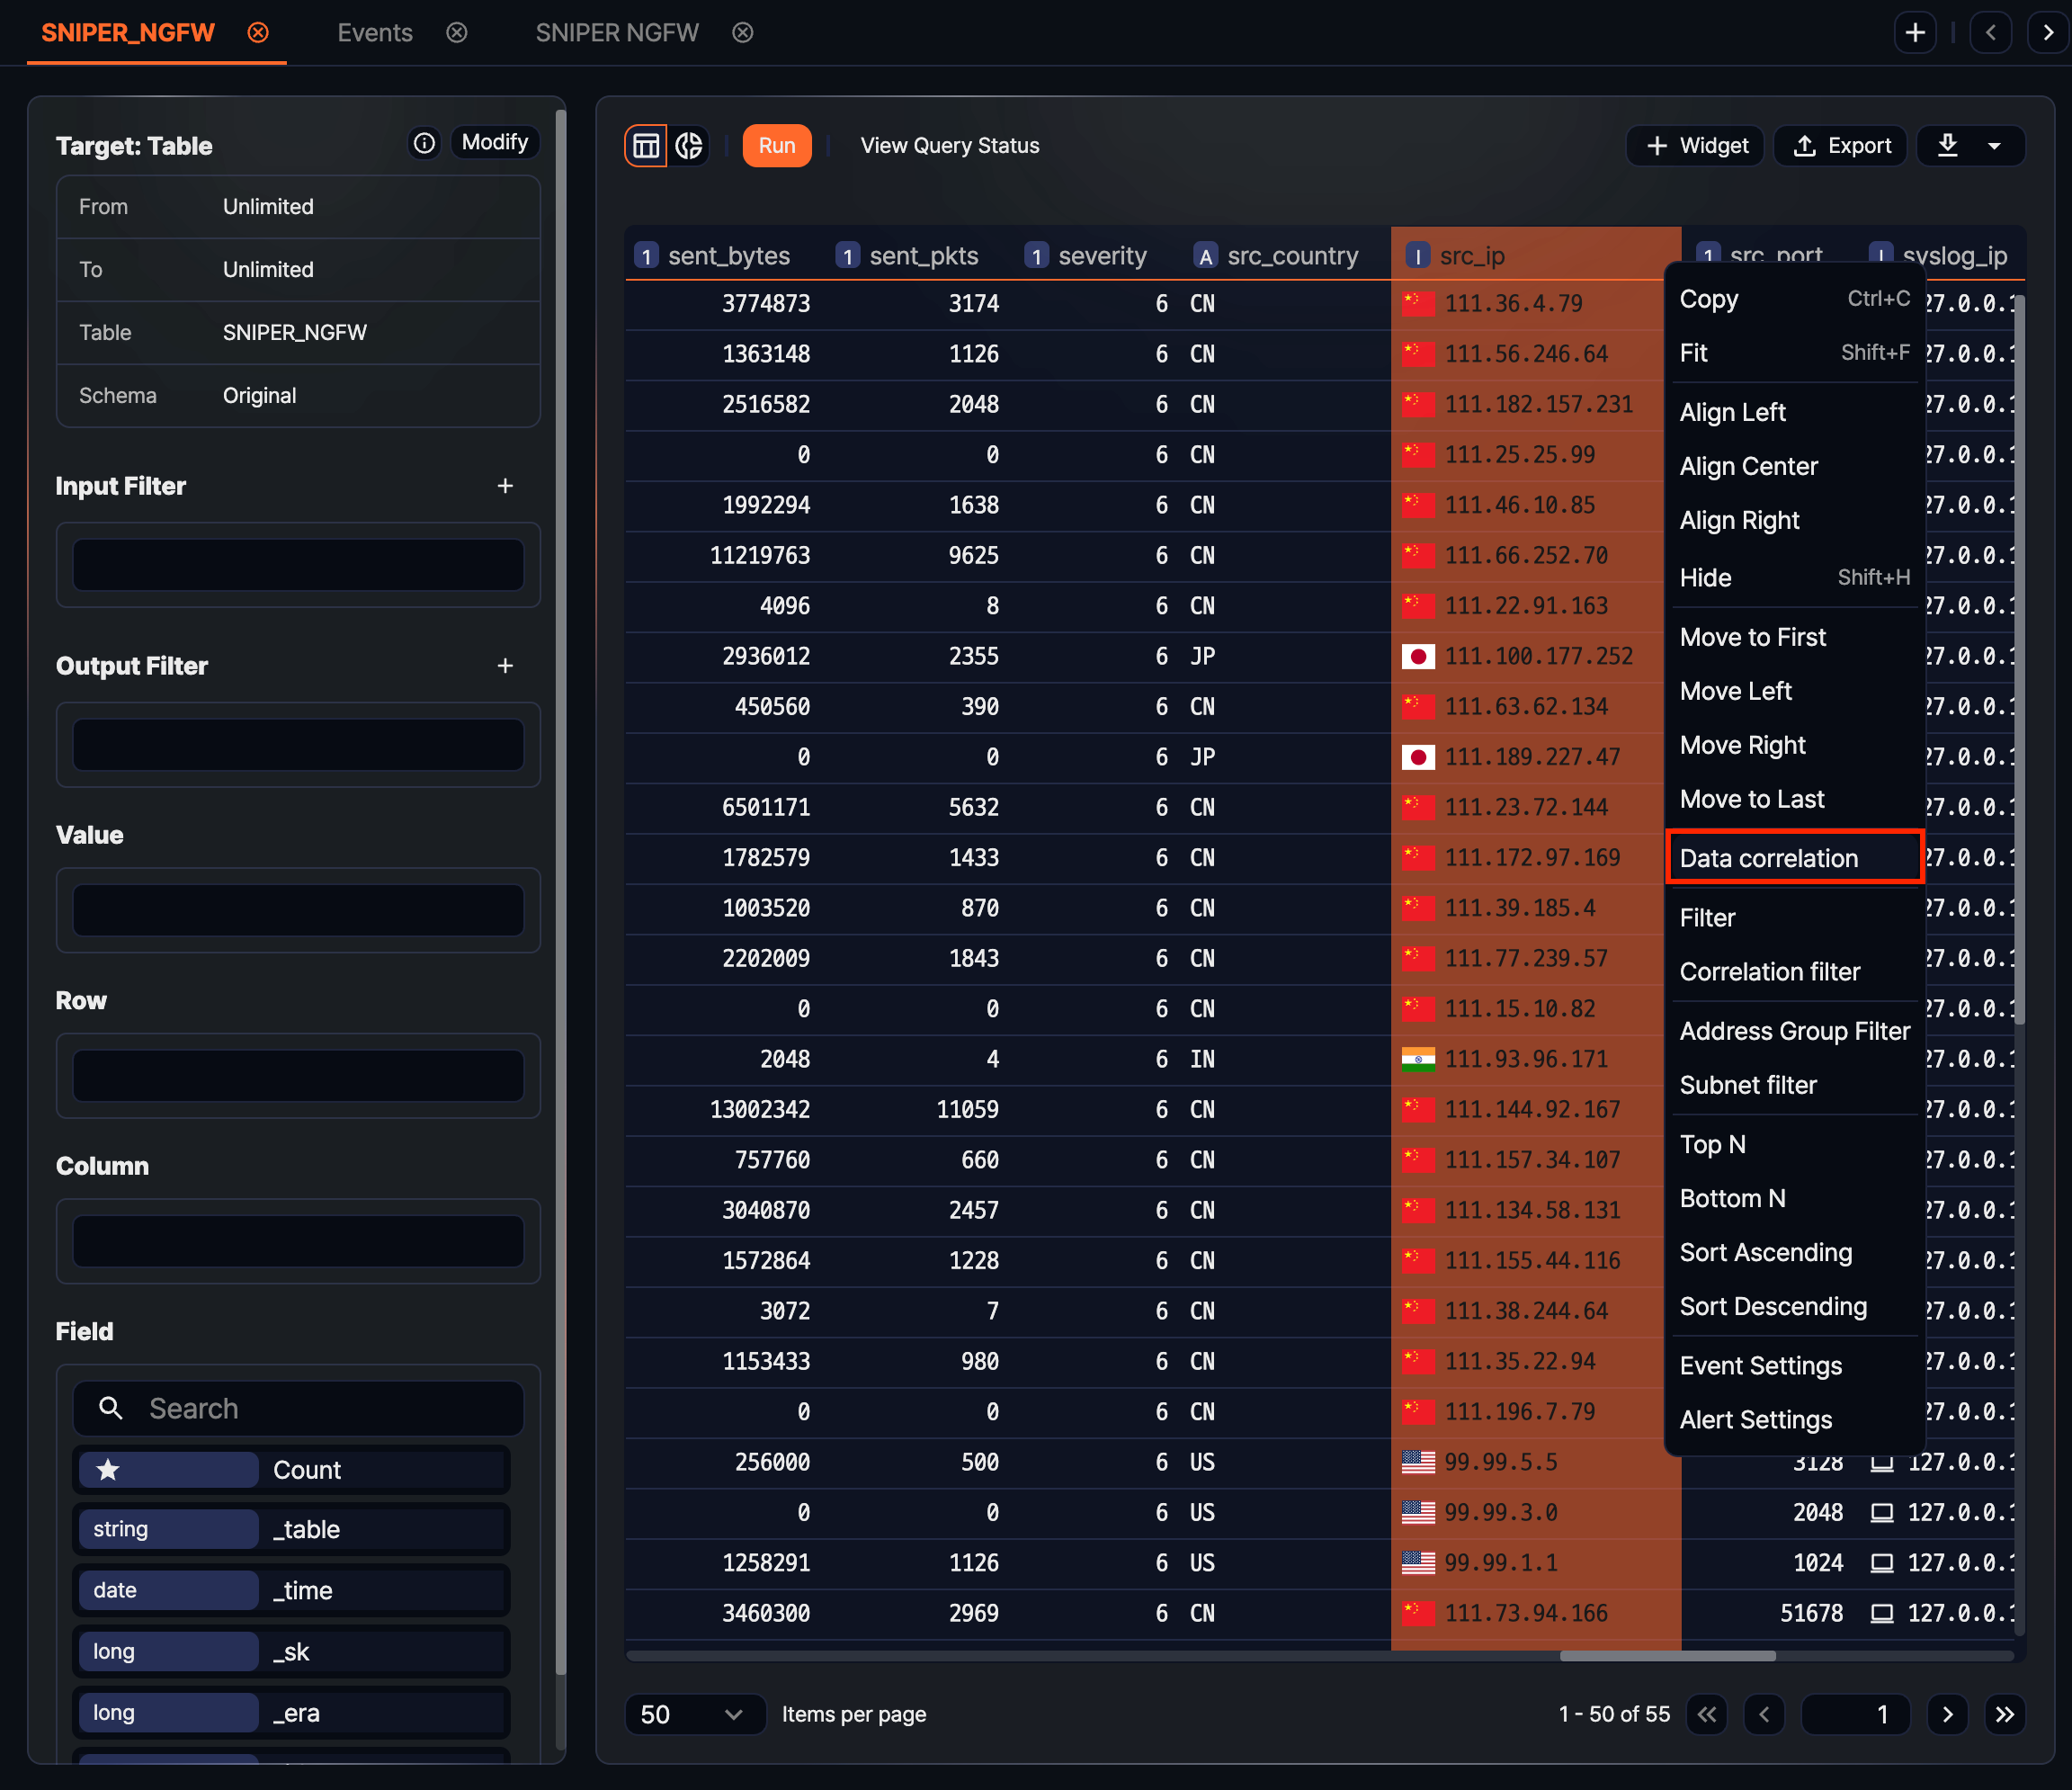Open the items per page dropdown showing 50

pyautogui.click(x=694, y=1714)
